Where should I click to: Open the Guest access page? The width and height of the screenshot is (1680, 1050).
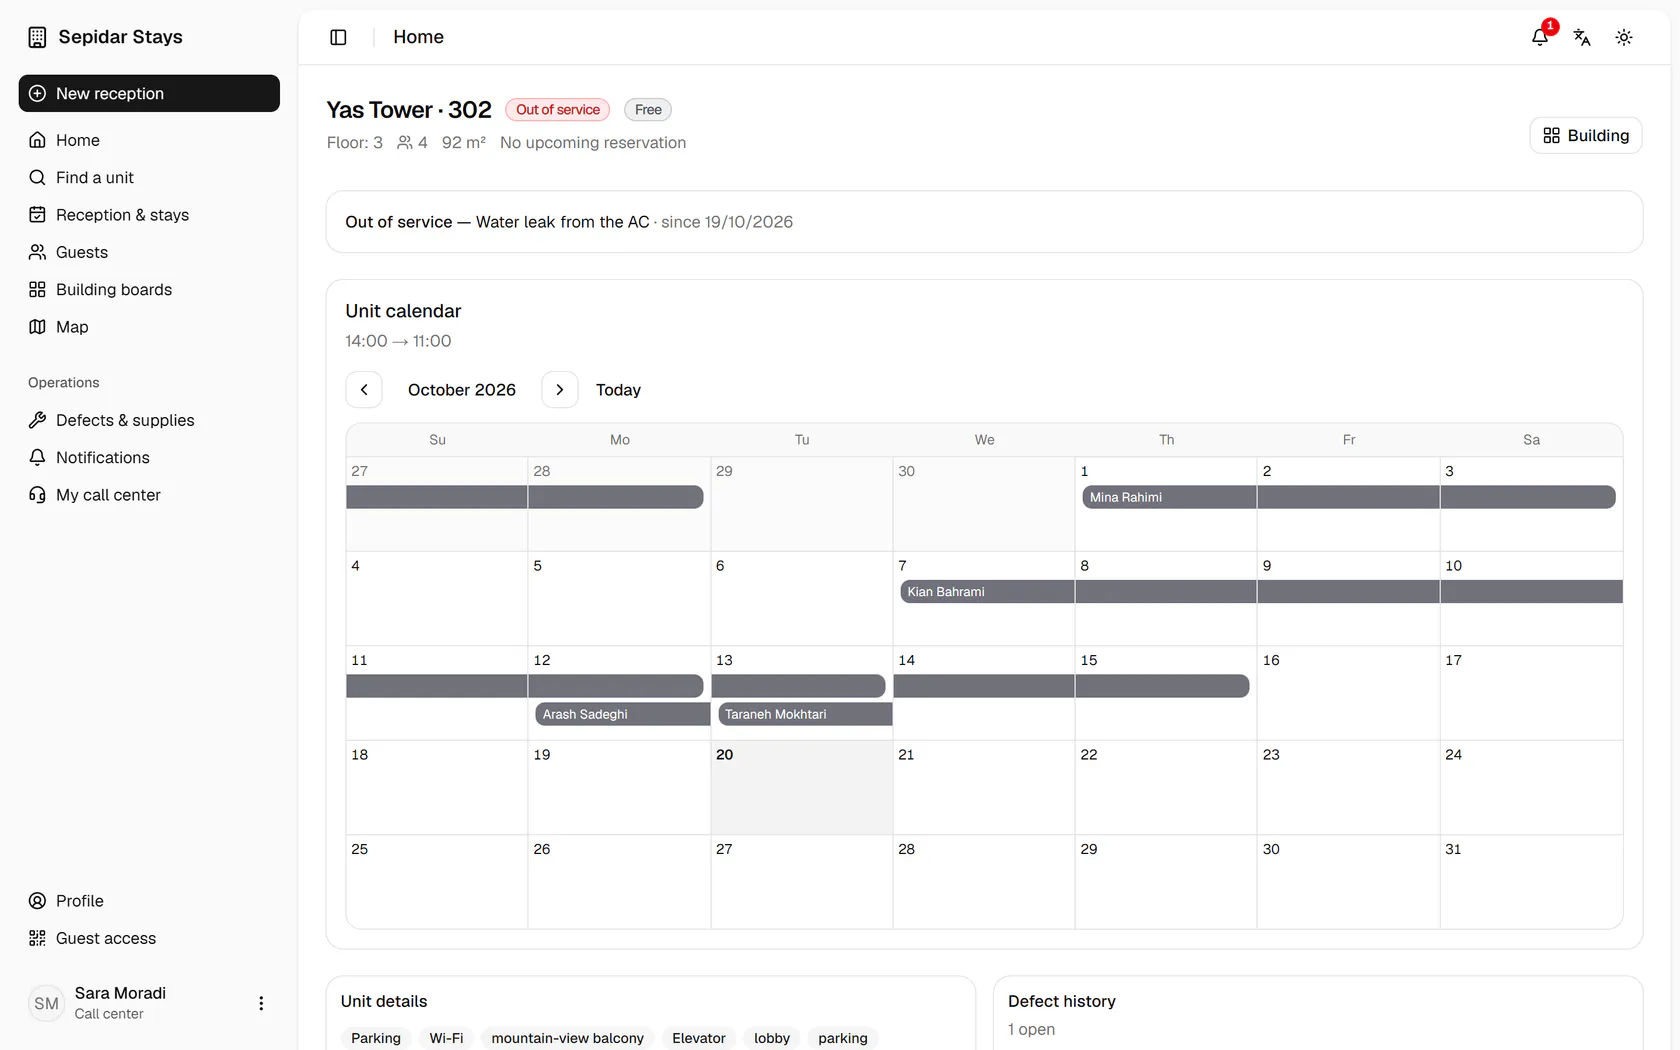pos(149,938)
